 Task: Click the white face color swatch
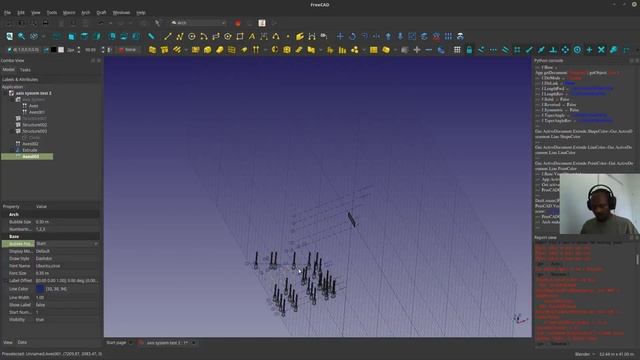click(61, 50)
